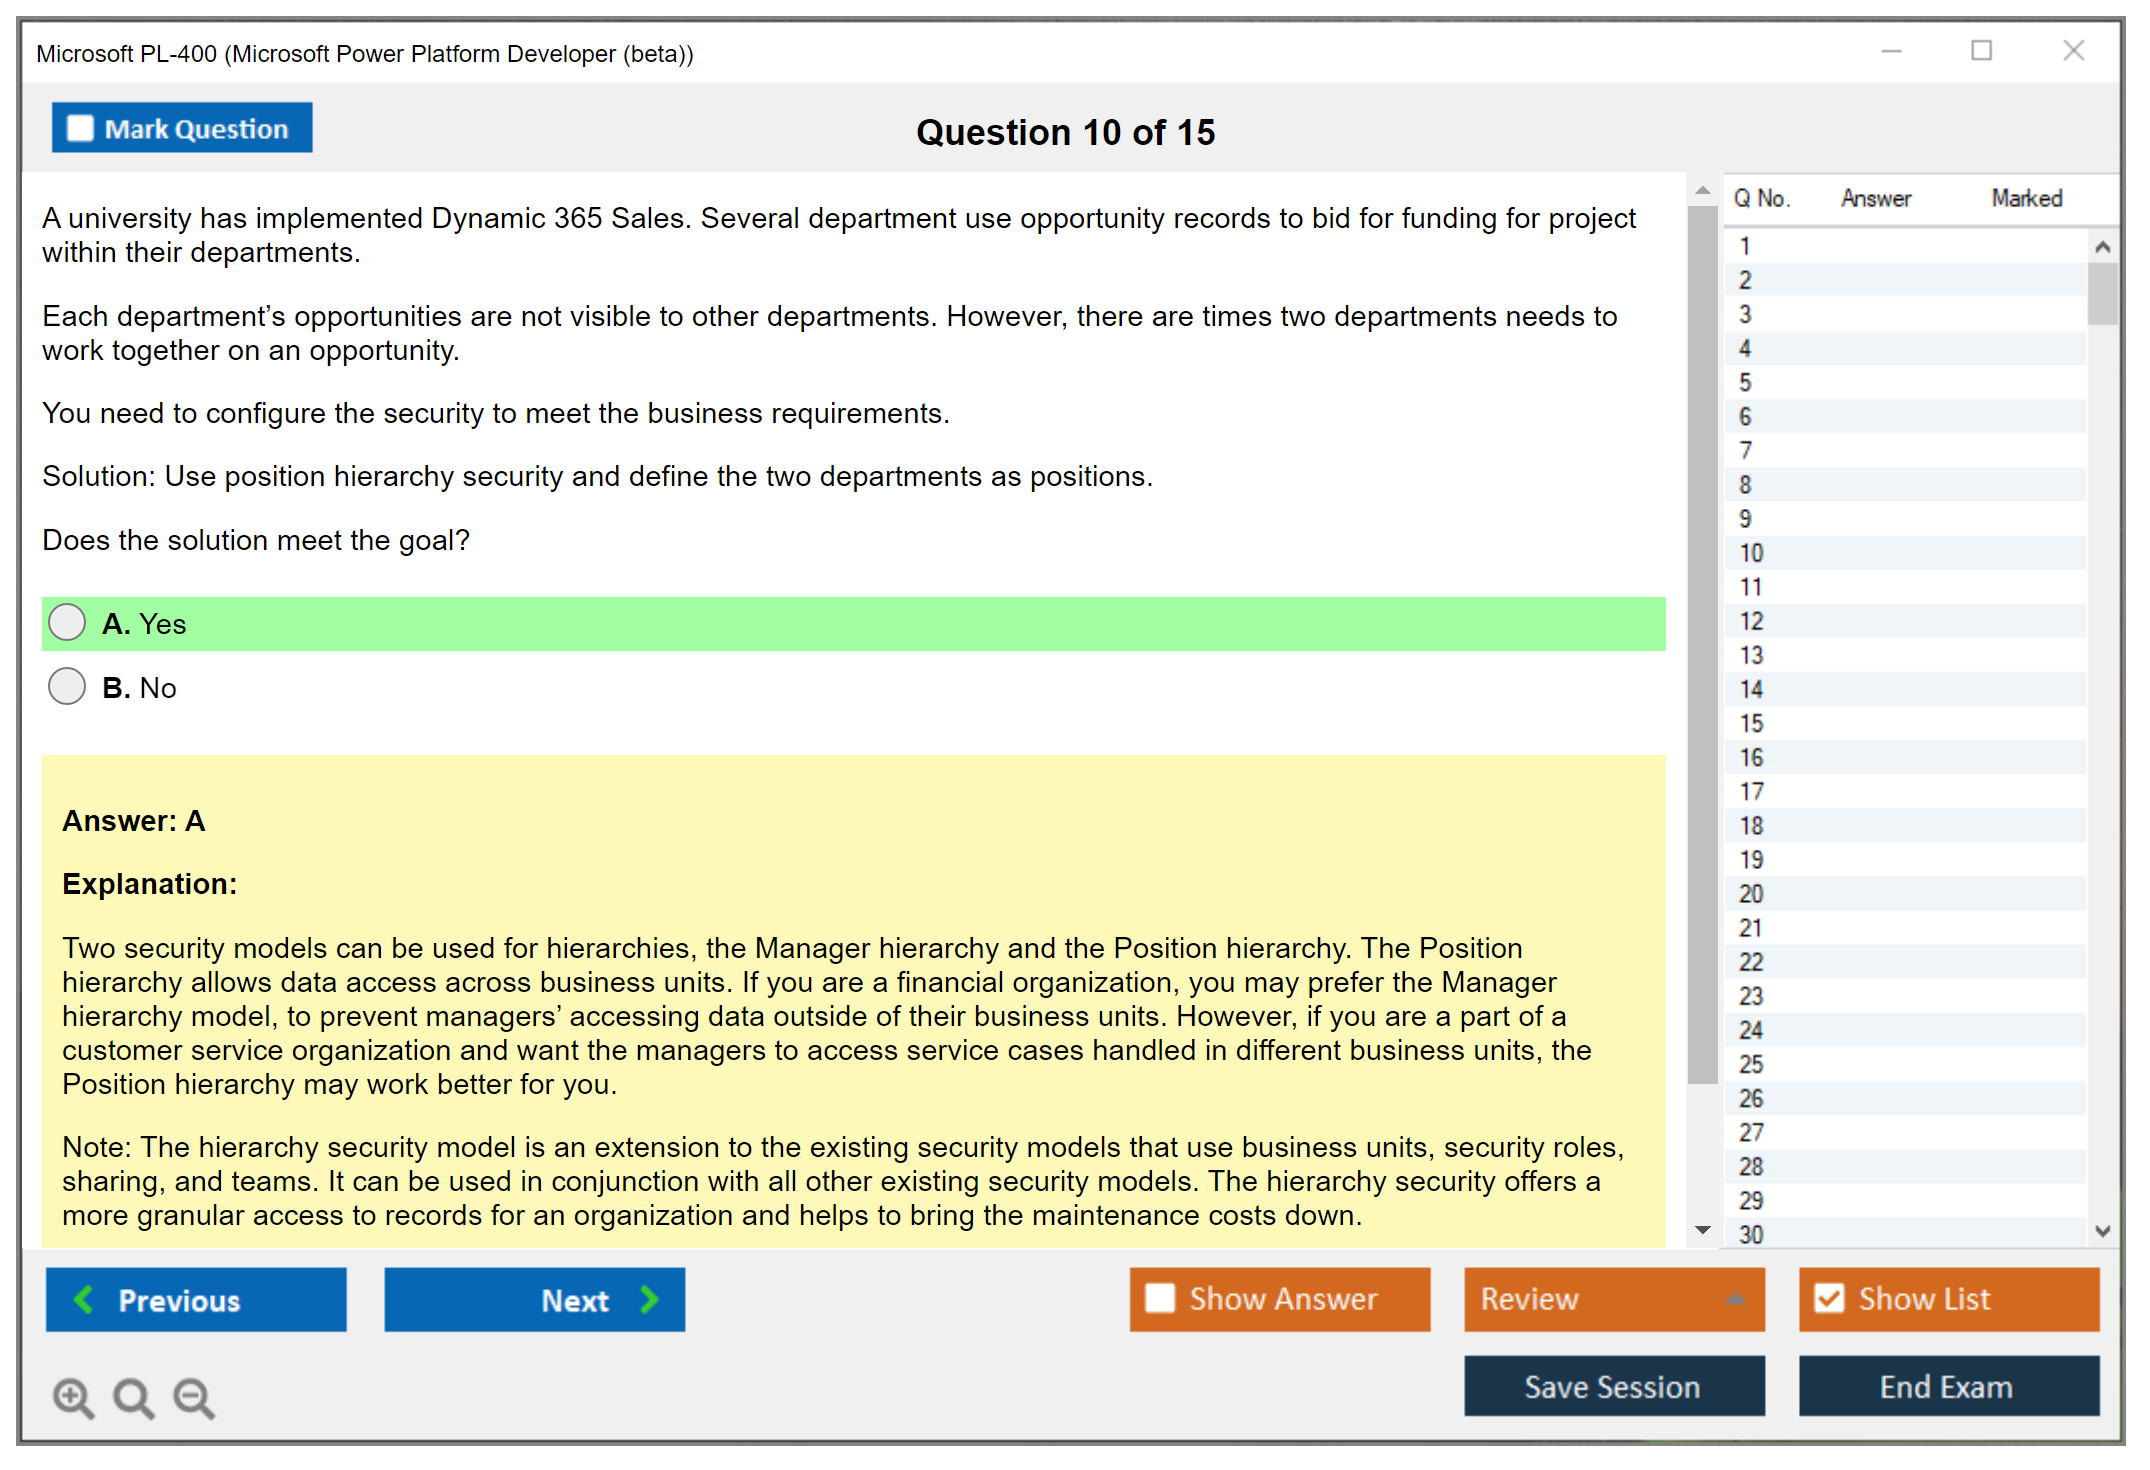Click the green left arrow on Previous
The image size is (2150, 1470).
[x=84, y=1299]
